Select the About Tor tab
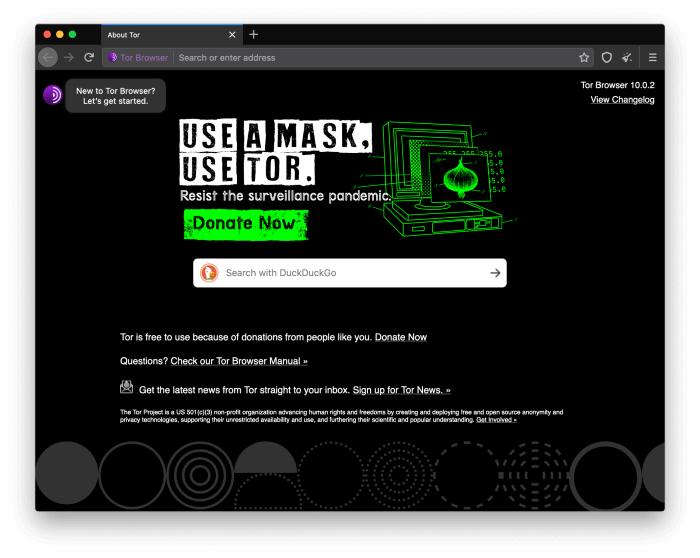 tap(172, 35)
